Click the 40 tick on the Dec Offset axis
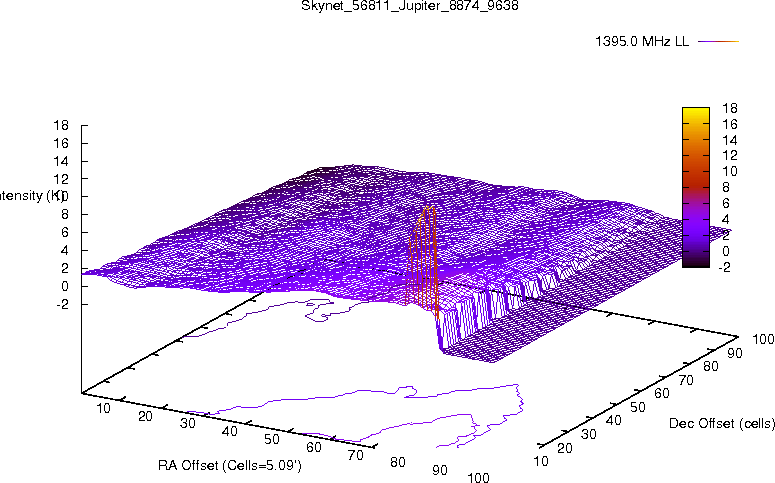The height and width of the screenshot is (483, 775). [x=613, y=421]
